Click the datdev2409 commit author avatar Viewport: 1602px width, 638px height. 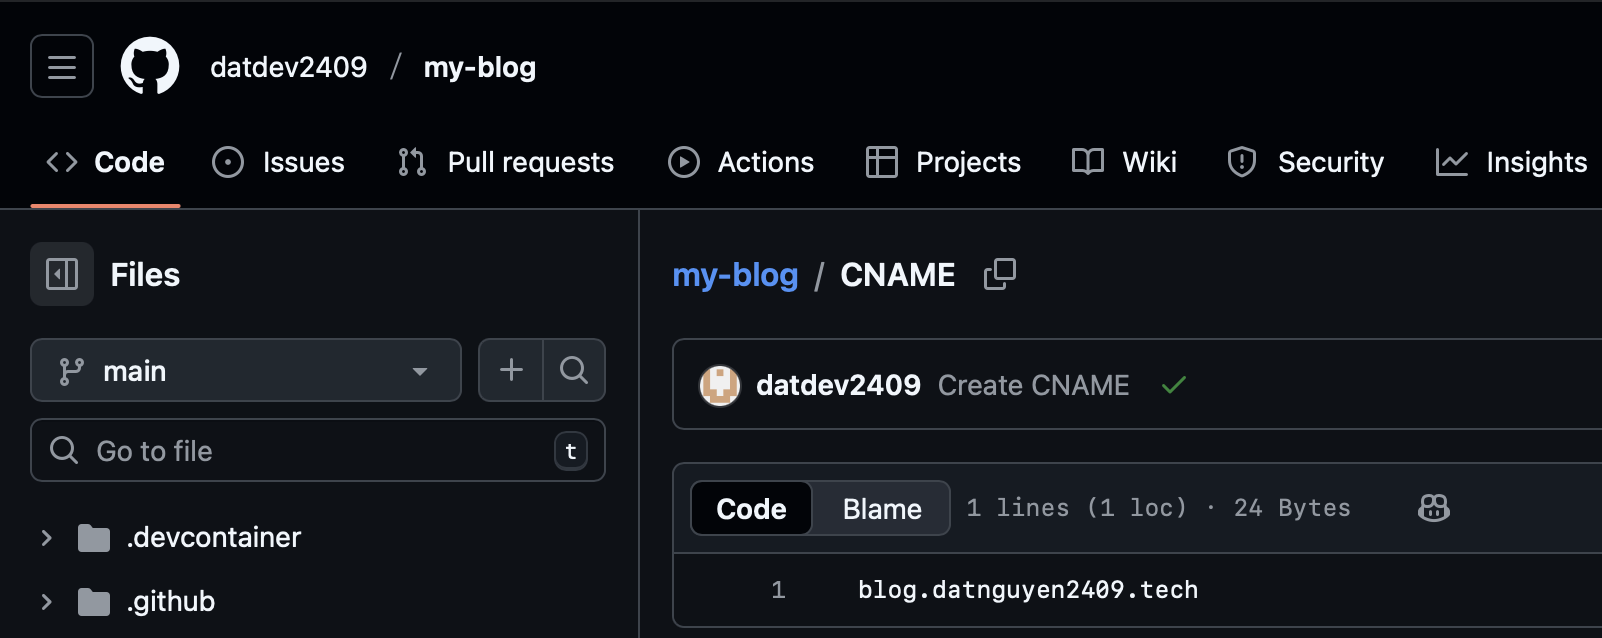pyautogui.click(x=719, y=385)
